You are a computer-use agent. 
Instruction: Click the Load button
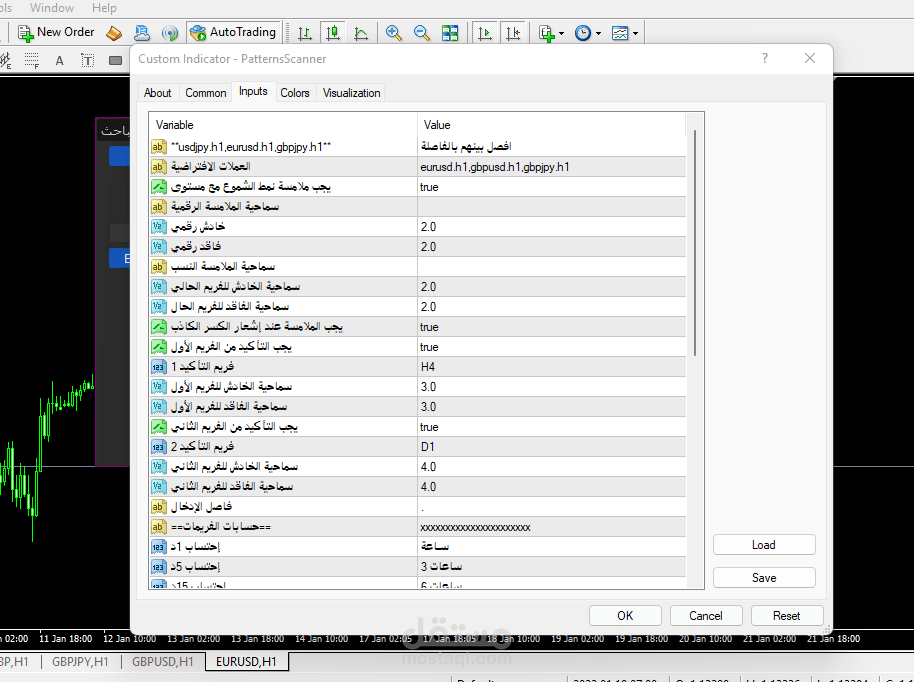(x=764, y=545)
